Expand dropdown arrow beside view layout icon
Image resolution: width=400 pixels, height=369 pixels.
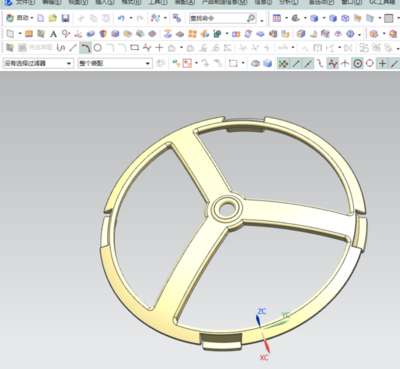pyautogui.click(x=286, y=18)
